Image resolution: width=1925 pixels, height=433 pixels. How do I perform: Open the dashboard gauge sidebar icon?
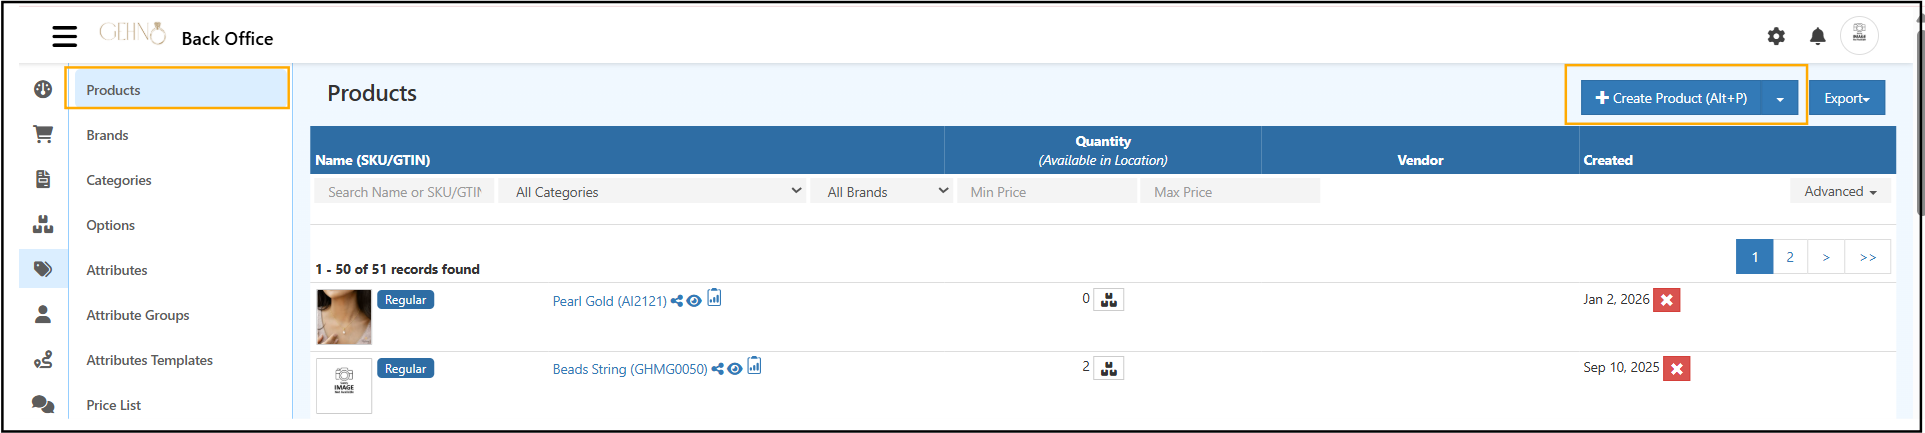[43, 89]
